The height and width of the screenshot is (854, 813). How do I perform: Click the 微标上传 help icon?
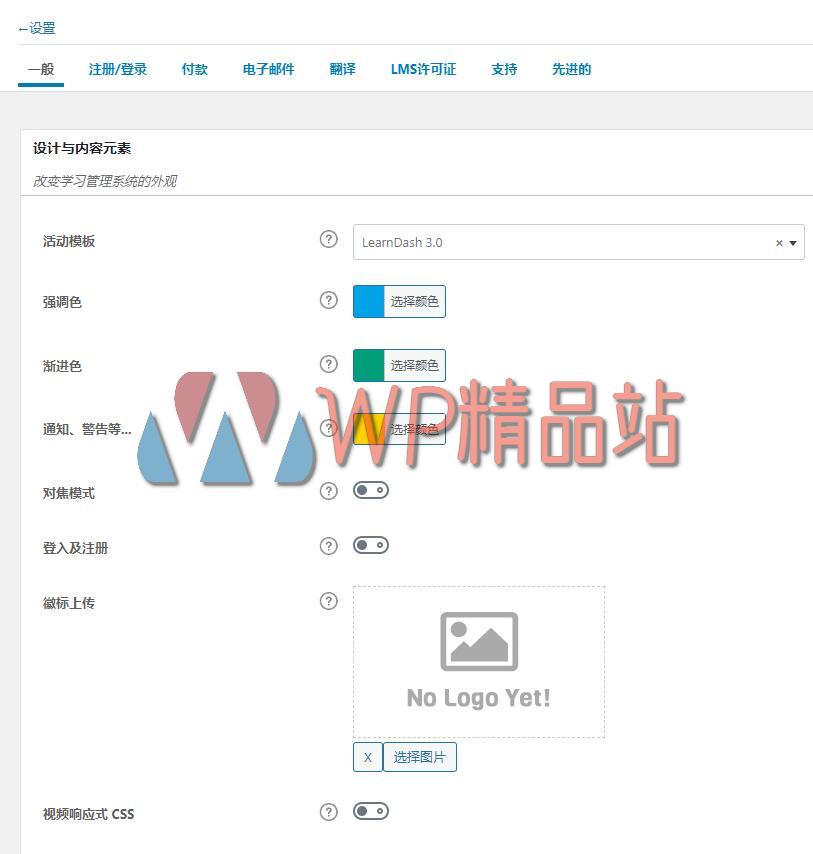click(328, 601)
